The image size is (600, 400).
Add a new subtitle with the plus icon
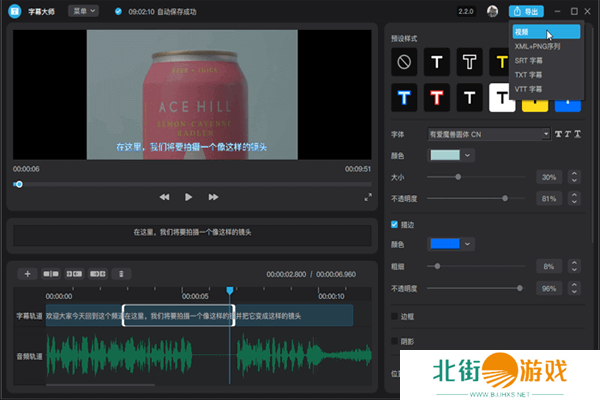(x=27, y=273)
